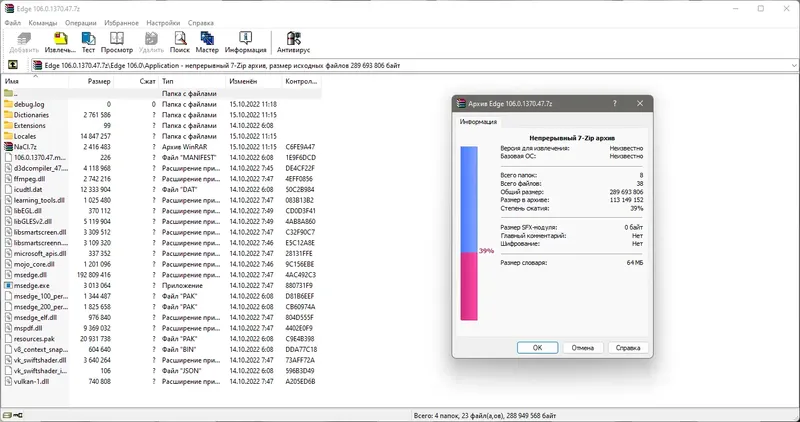This screenshot has height=422, width=800.
Task: Confirm the dialog with OK button
Action: 537,347
